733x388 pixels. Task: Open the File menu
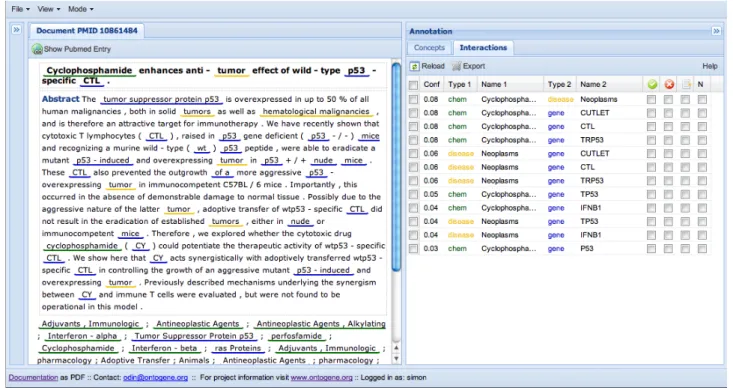20,9
